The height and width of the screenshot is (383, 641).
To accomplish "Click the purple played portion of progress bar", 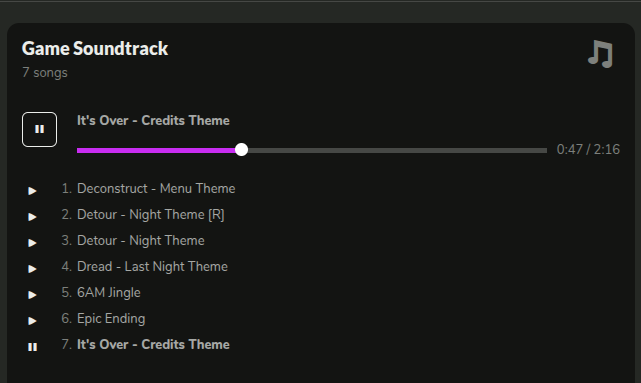I will click(156, 150).
